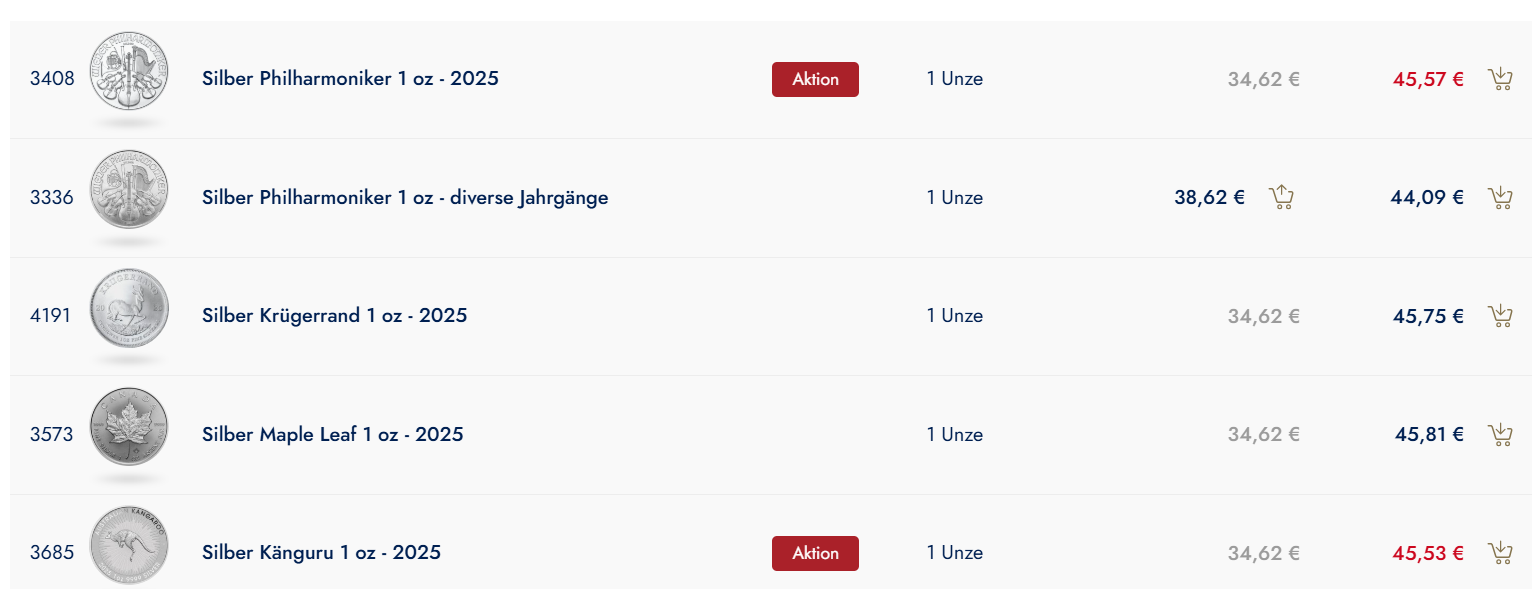Click cart icon next to 44,09 € price
Viewport: 1532px width, 589px height.
tap(1500, 197)
